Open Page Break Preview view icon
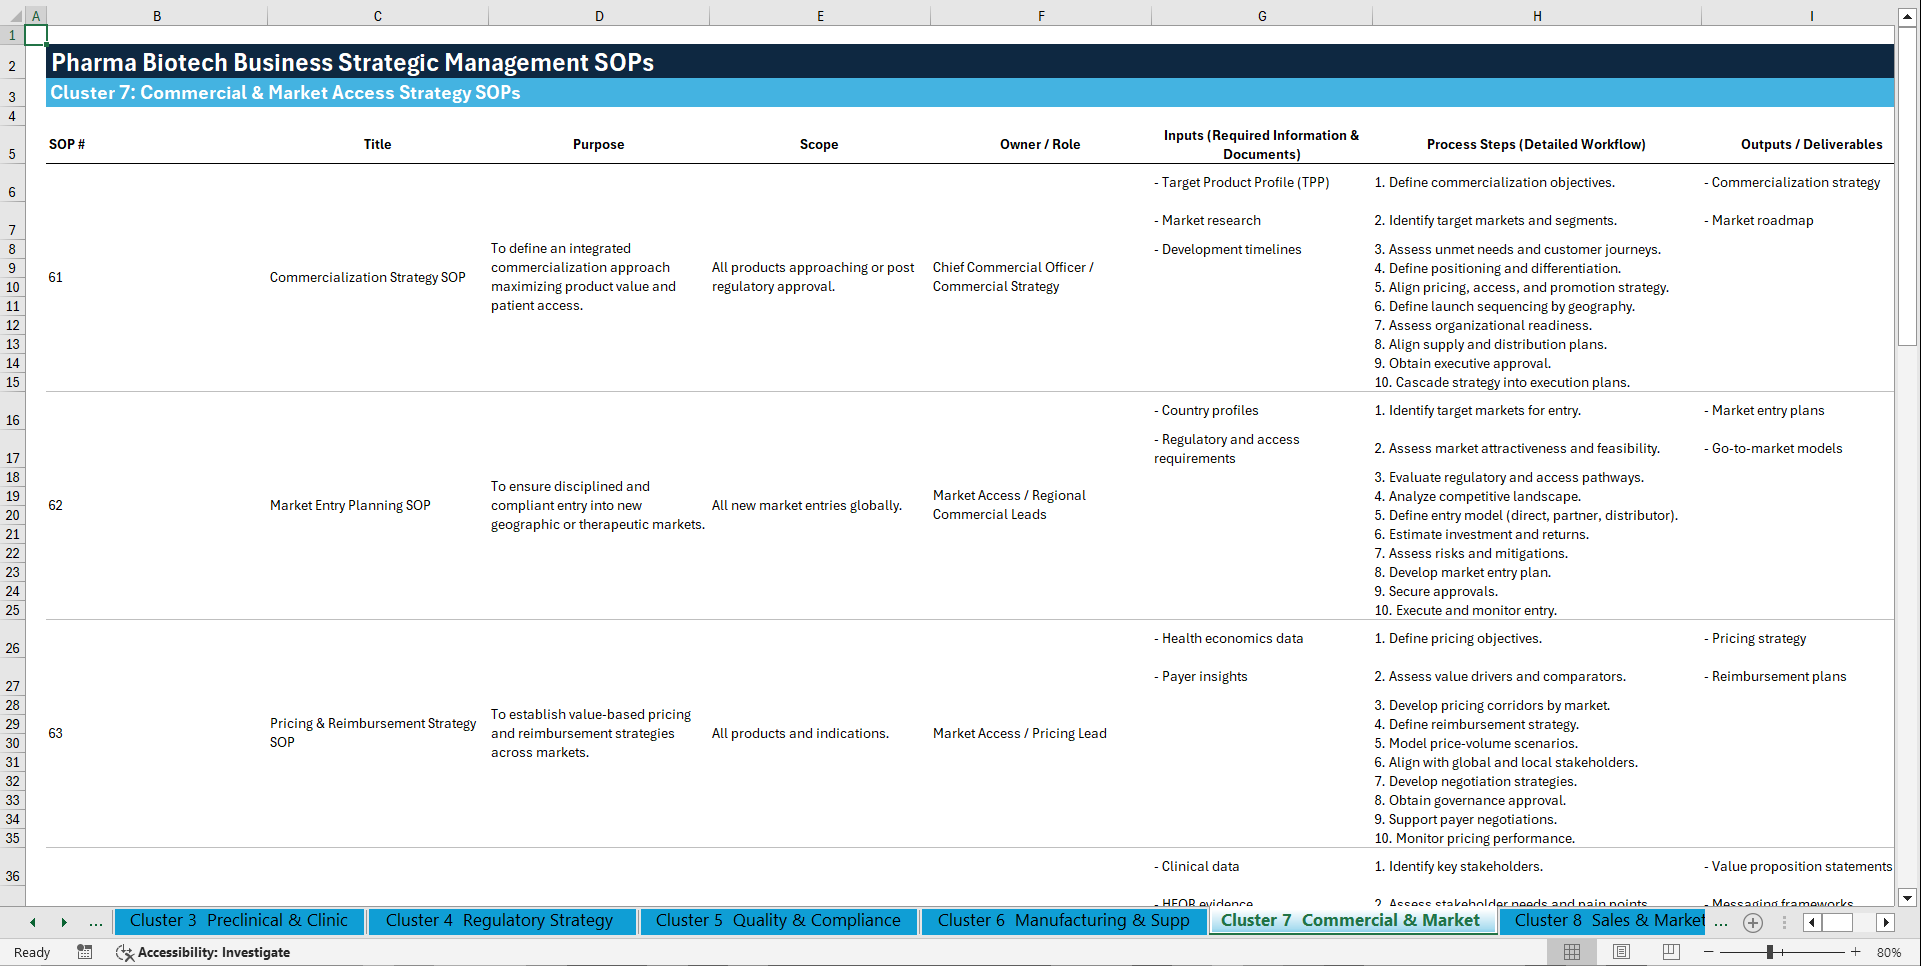The image size is (1921, 966). [x=1670, y=952]
